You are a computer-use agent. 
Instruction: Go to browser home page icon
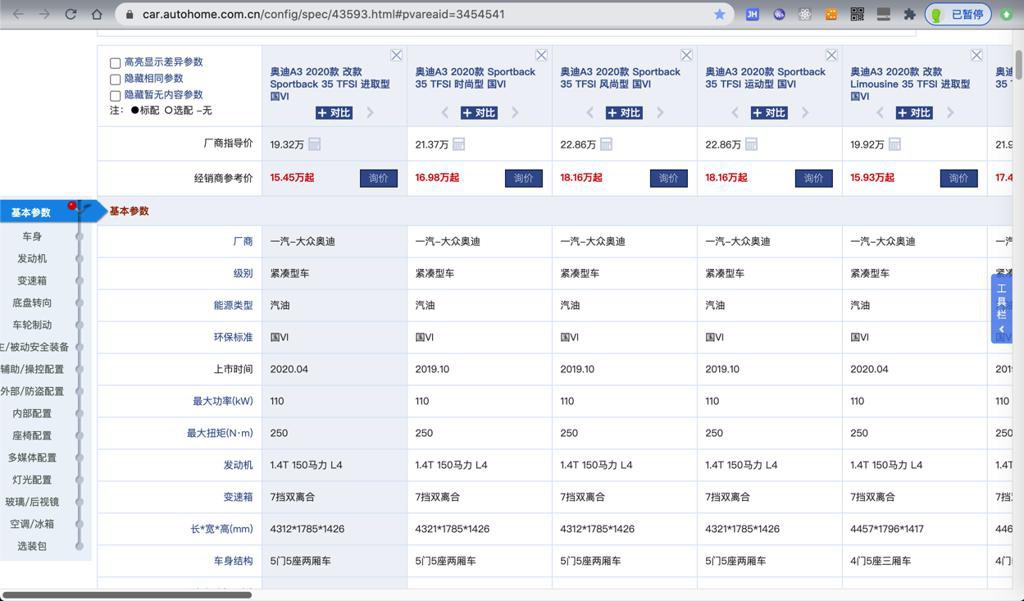tap(97, 14)
